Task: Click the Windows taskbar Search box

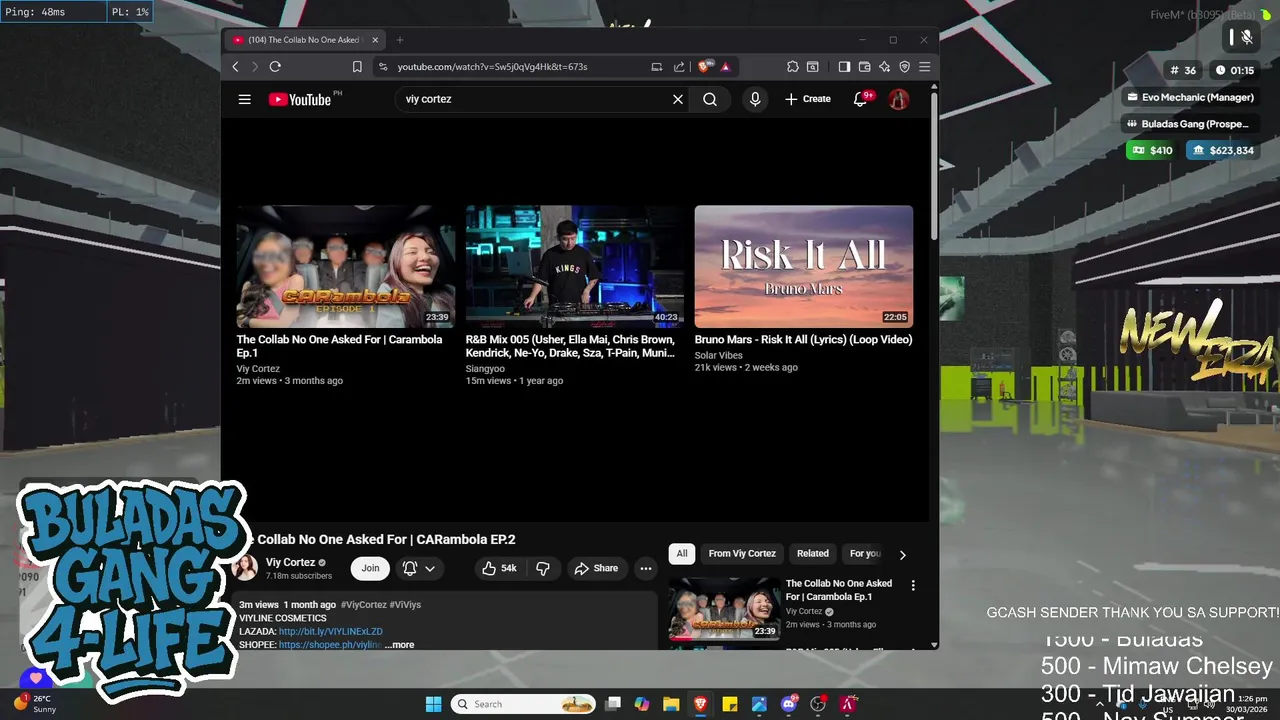Action: [x=523, y=704]
